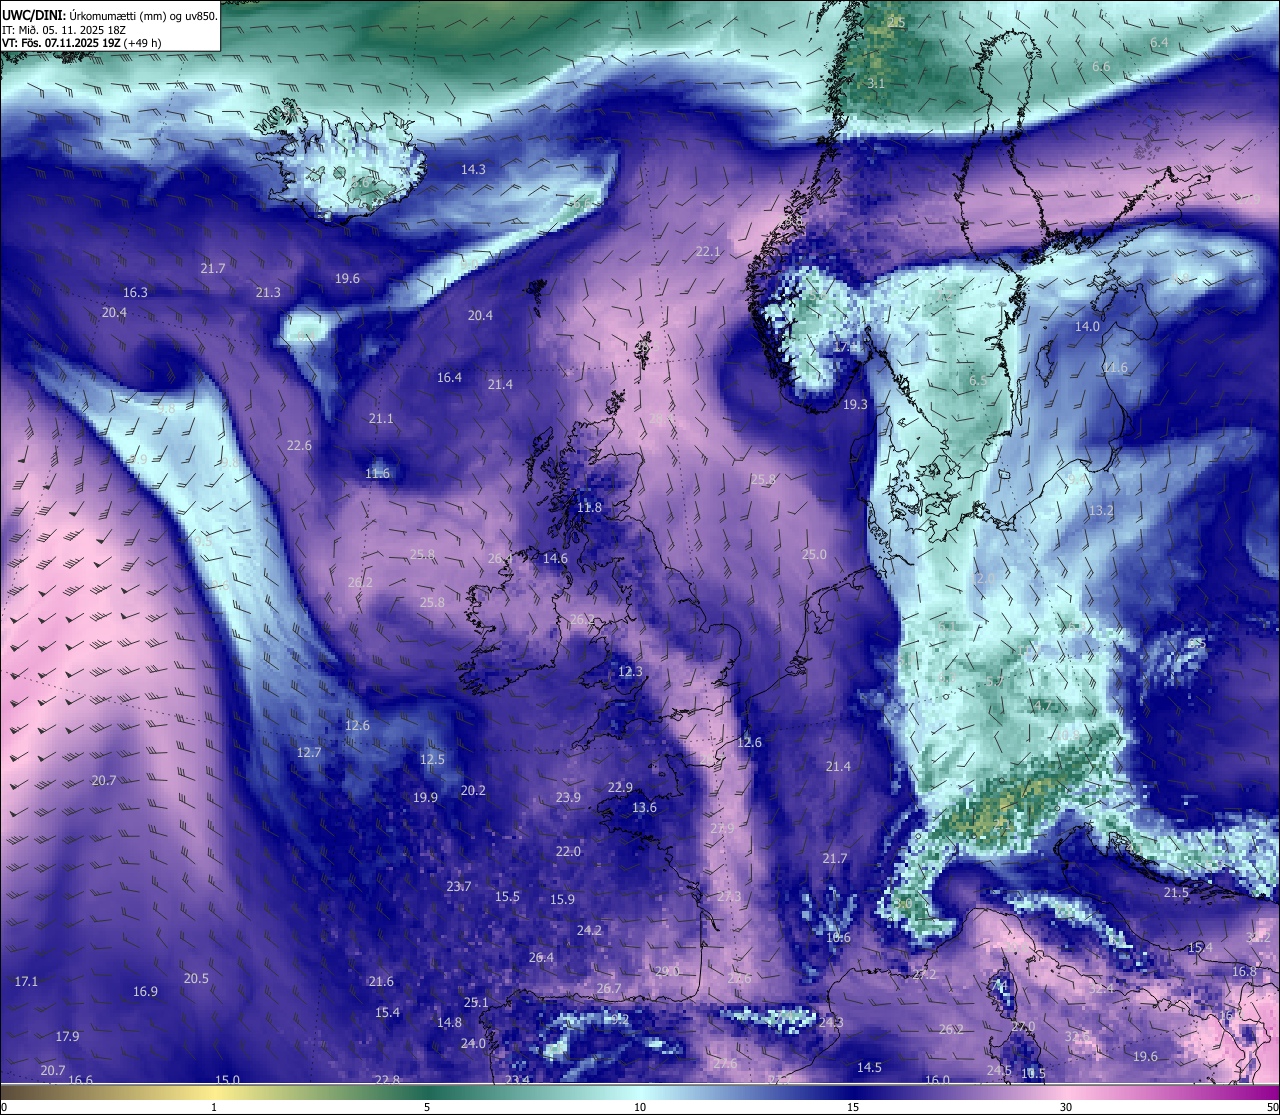Click the 13.6 value over Brittany

tap(644, 808)
